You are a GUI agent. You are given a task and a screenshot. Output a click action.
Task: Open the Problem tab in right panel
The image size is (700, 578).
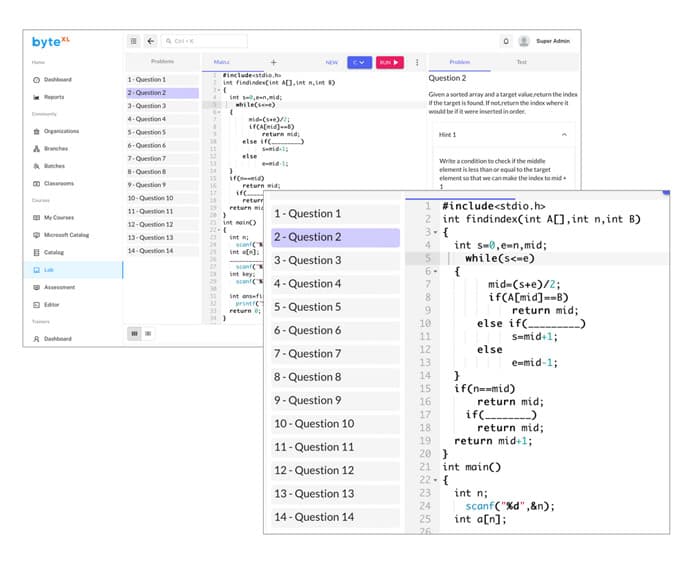[459, 62]
